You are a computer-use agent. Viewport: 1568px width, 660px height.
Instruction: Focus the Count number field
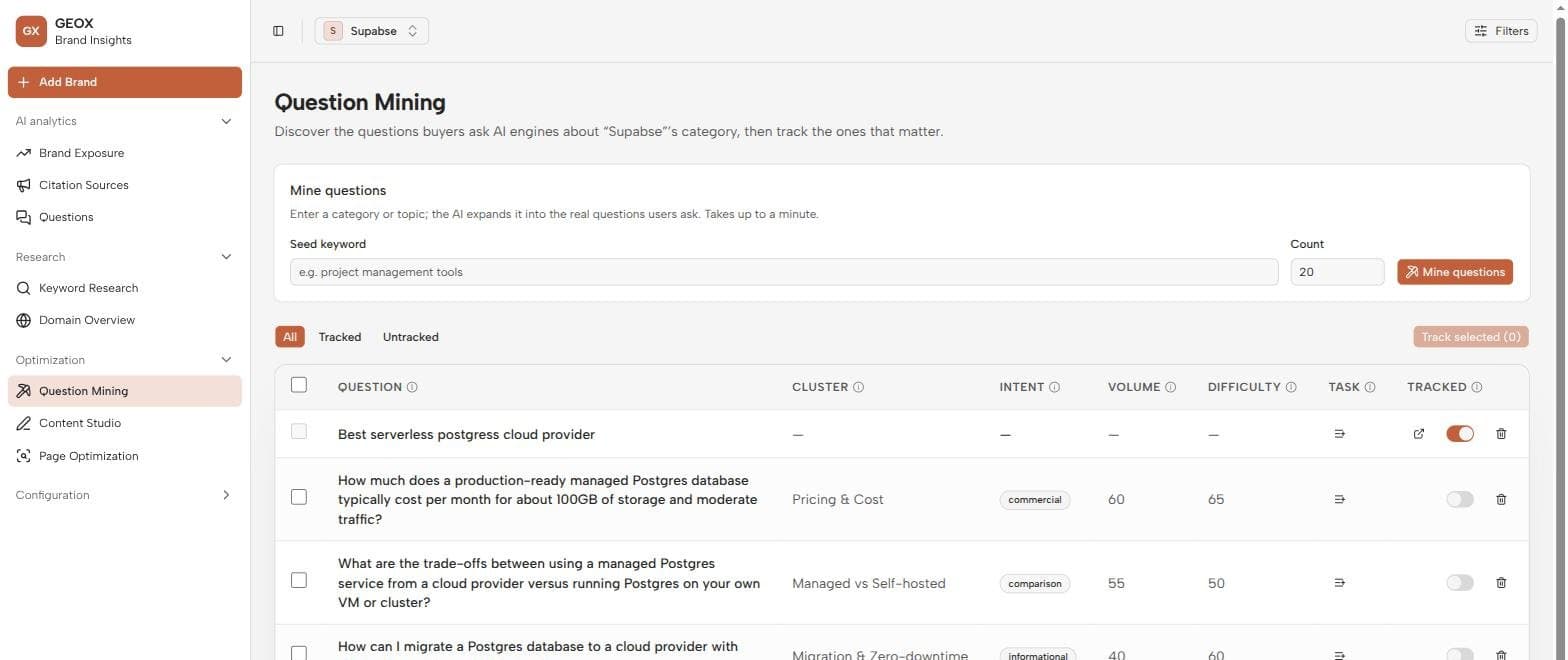click(x=1337, y=272)
